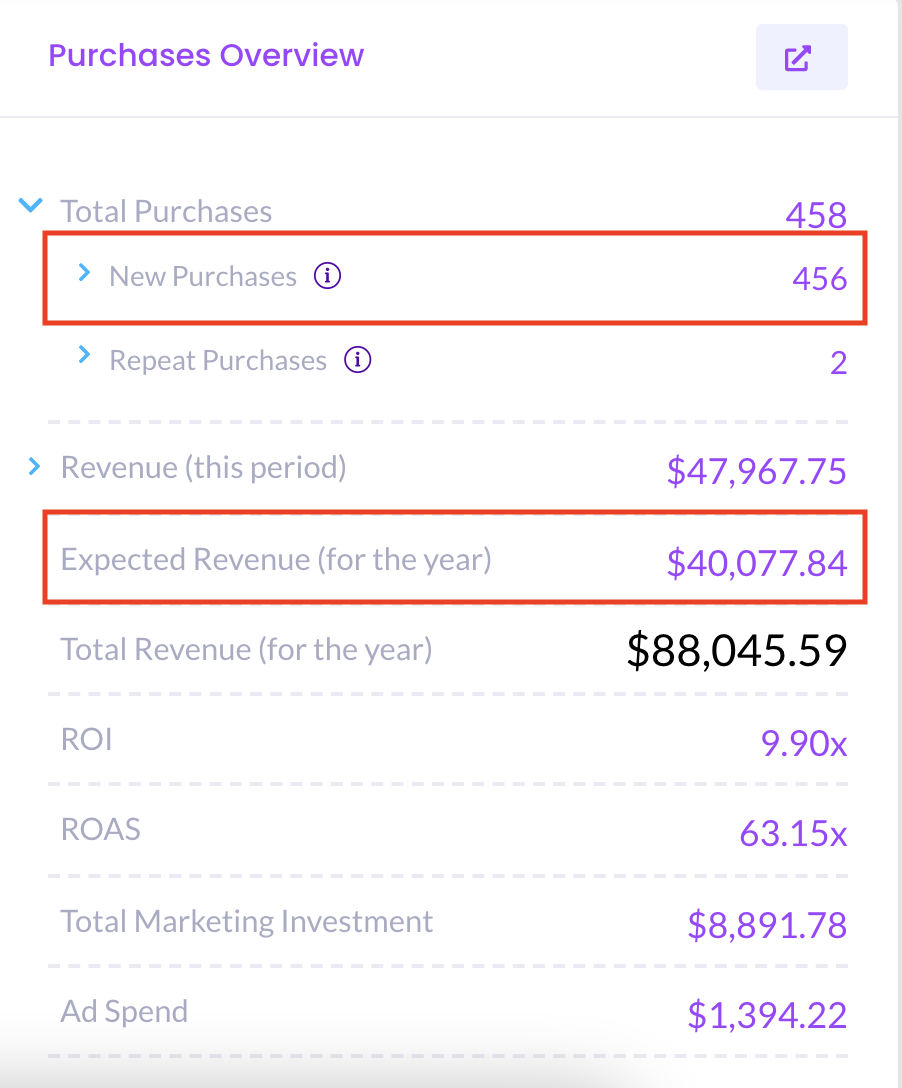This screenshot has width=902, height=1088.
Task: Expand the New Purchases row
Action: 85,273
